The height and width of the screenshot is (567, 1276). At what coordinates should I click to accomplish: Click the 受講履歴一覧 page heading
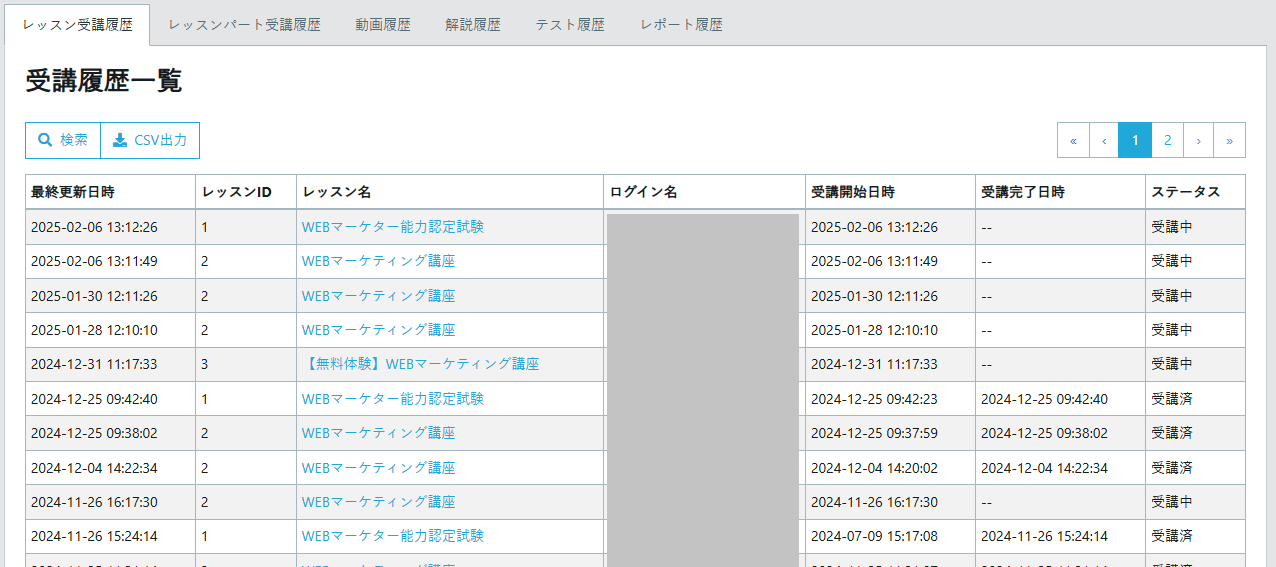104,81
